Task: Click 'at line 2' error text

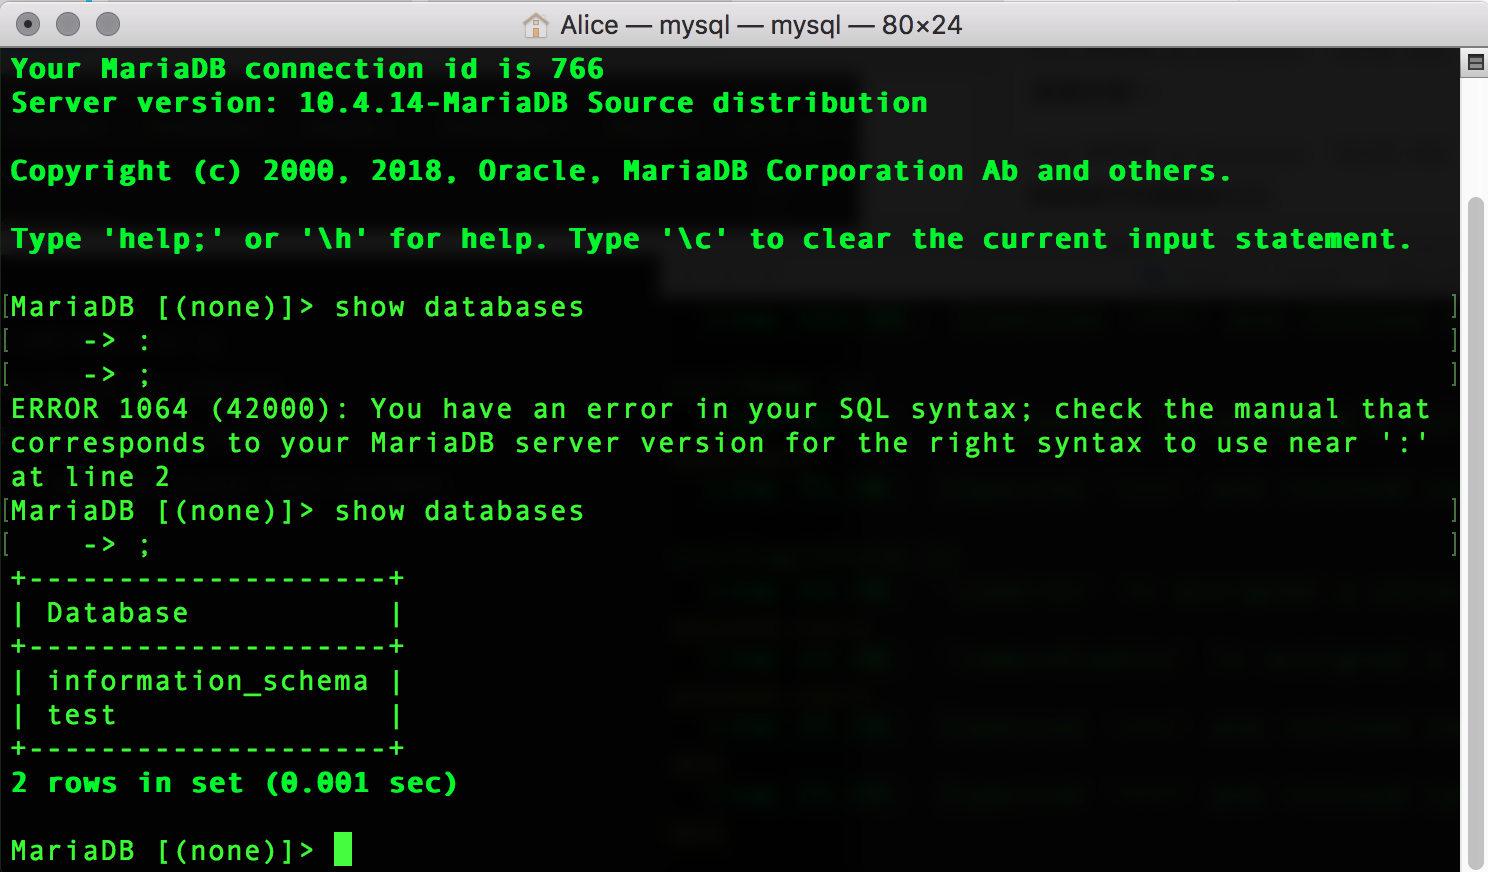Action: click(90, 477)
